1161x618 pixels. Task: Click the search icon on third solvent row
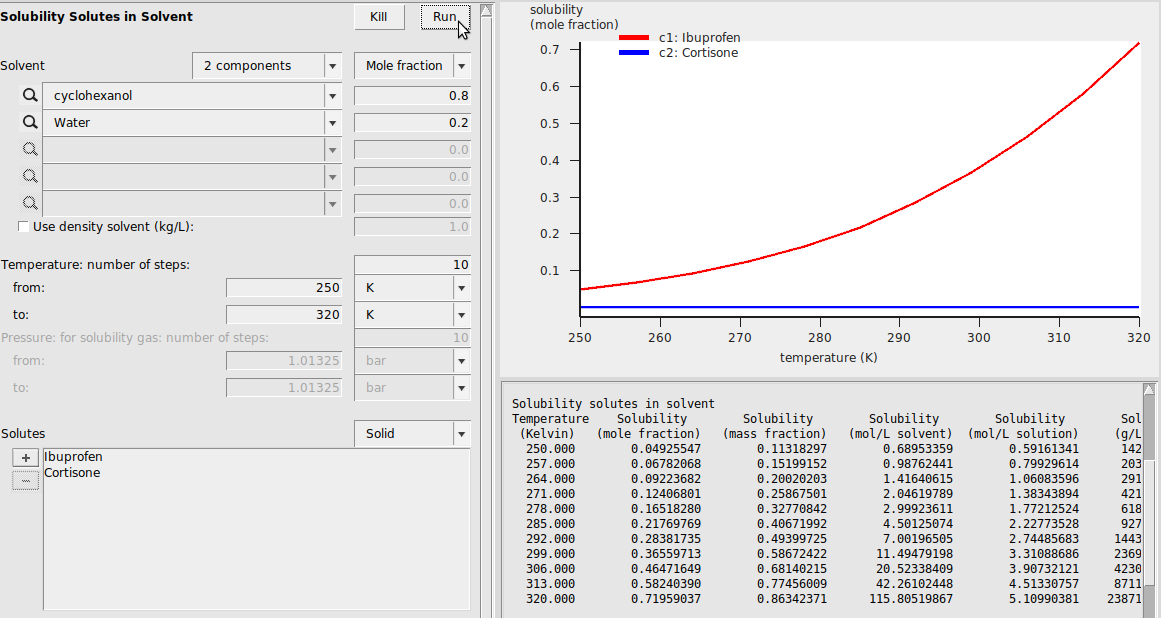(x=30, y=150)
